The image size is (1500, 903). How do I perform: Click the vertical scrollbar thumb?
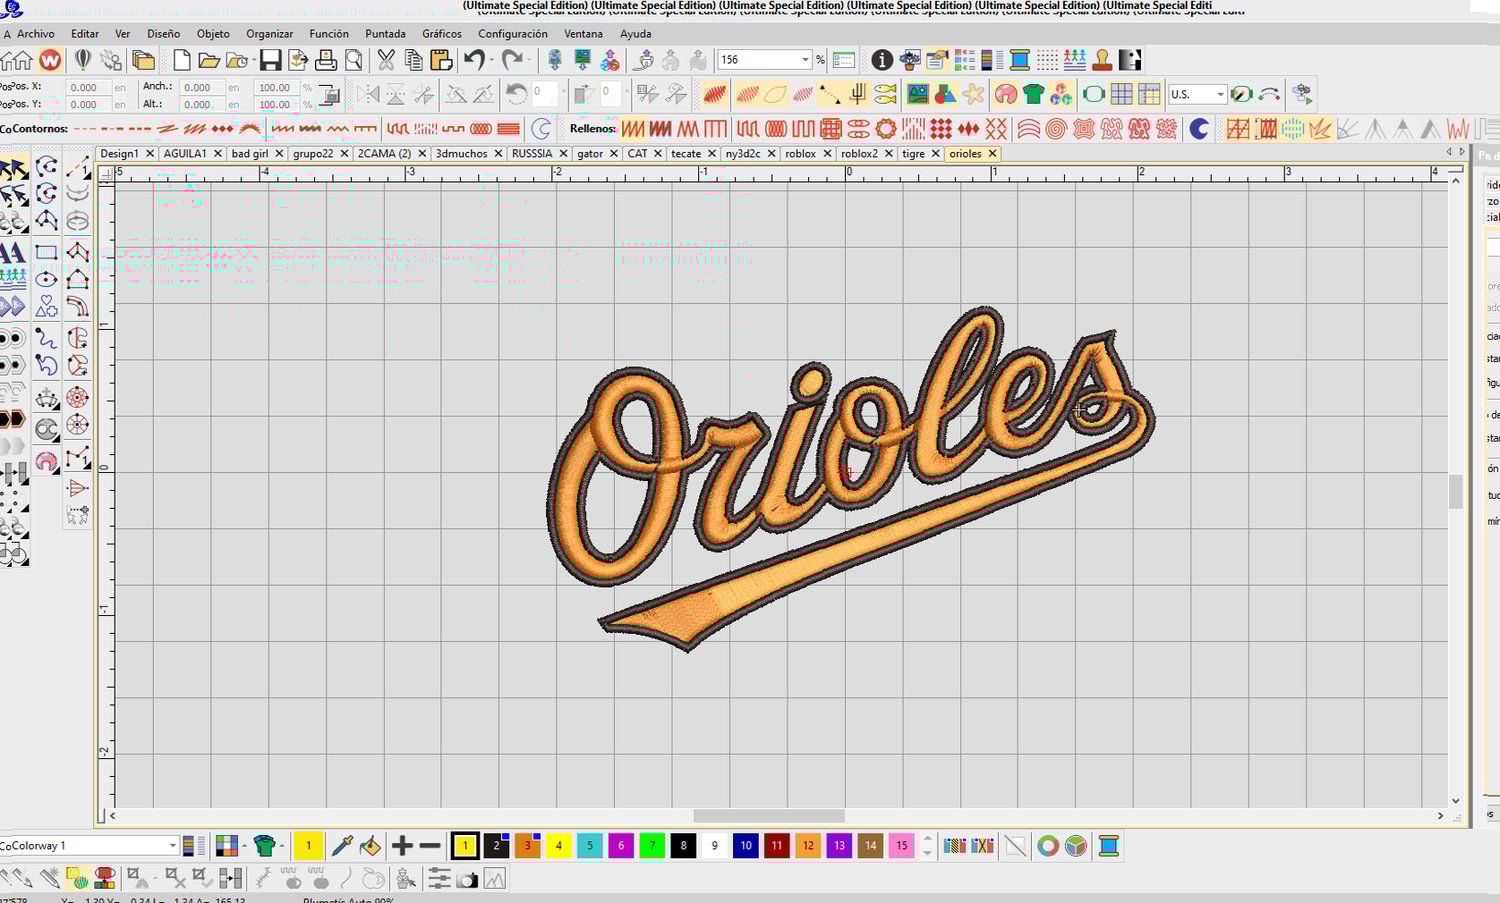(x=1456, y=491)
